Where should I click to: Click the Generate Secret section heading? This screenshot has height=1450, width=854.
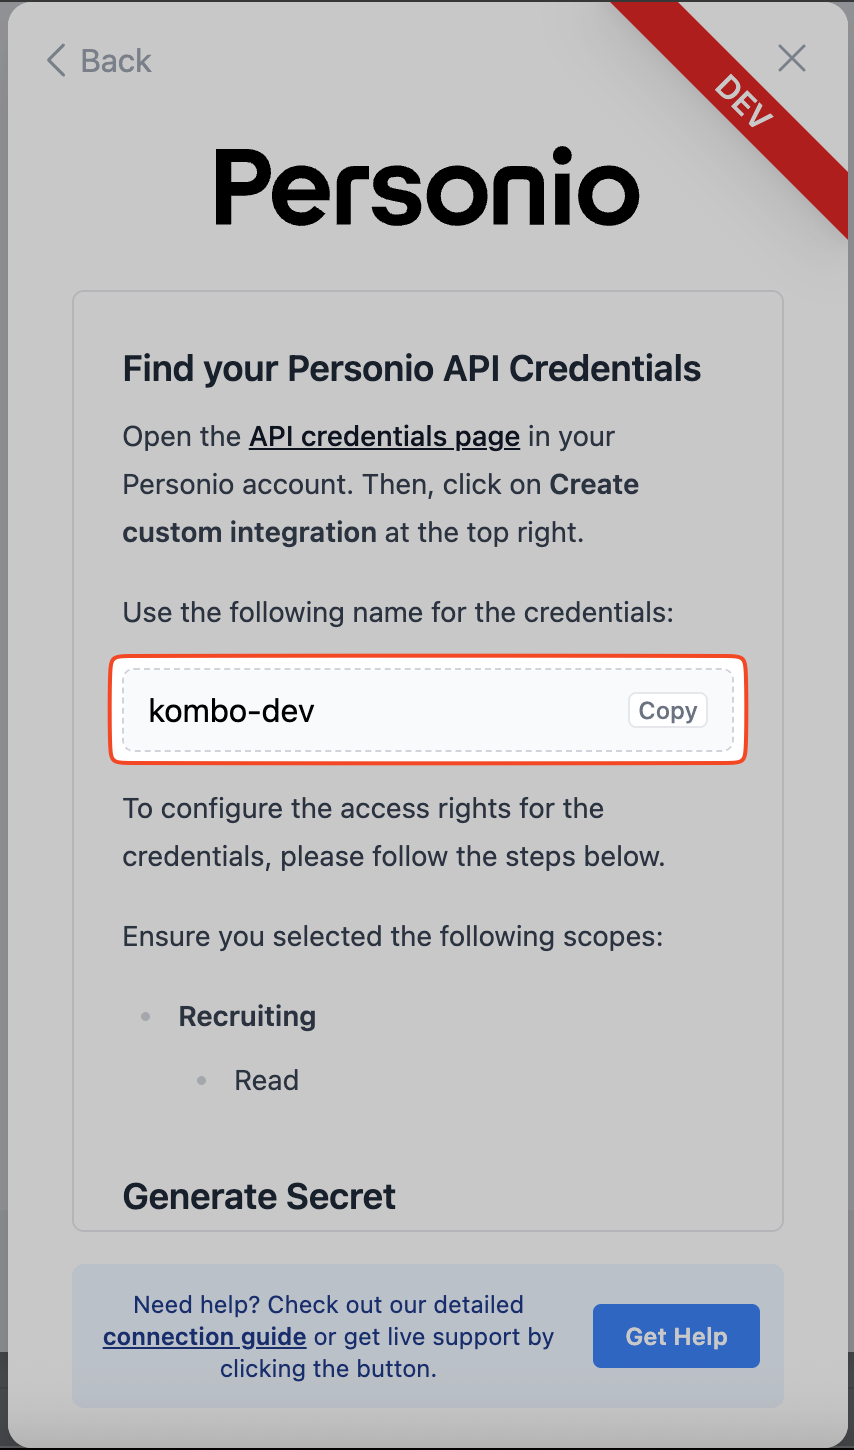click(259, 1196)
